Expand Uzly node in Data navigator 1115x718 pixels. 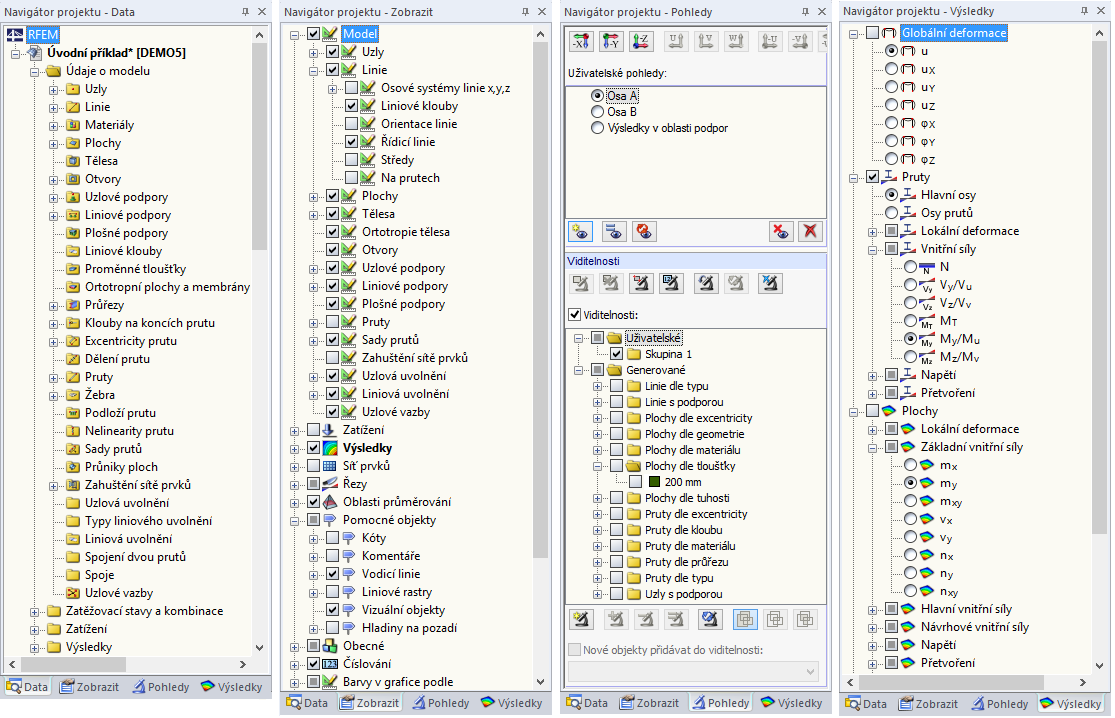(x=53, y=90)
